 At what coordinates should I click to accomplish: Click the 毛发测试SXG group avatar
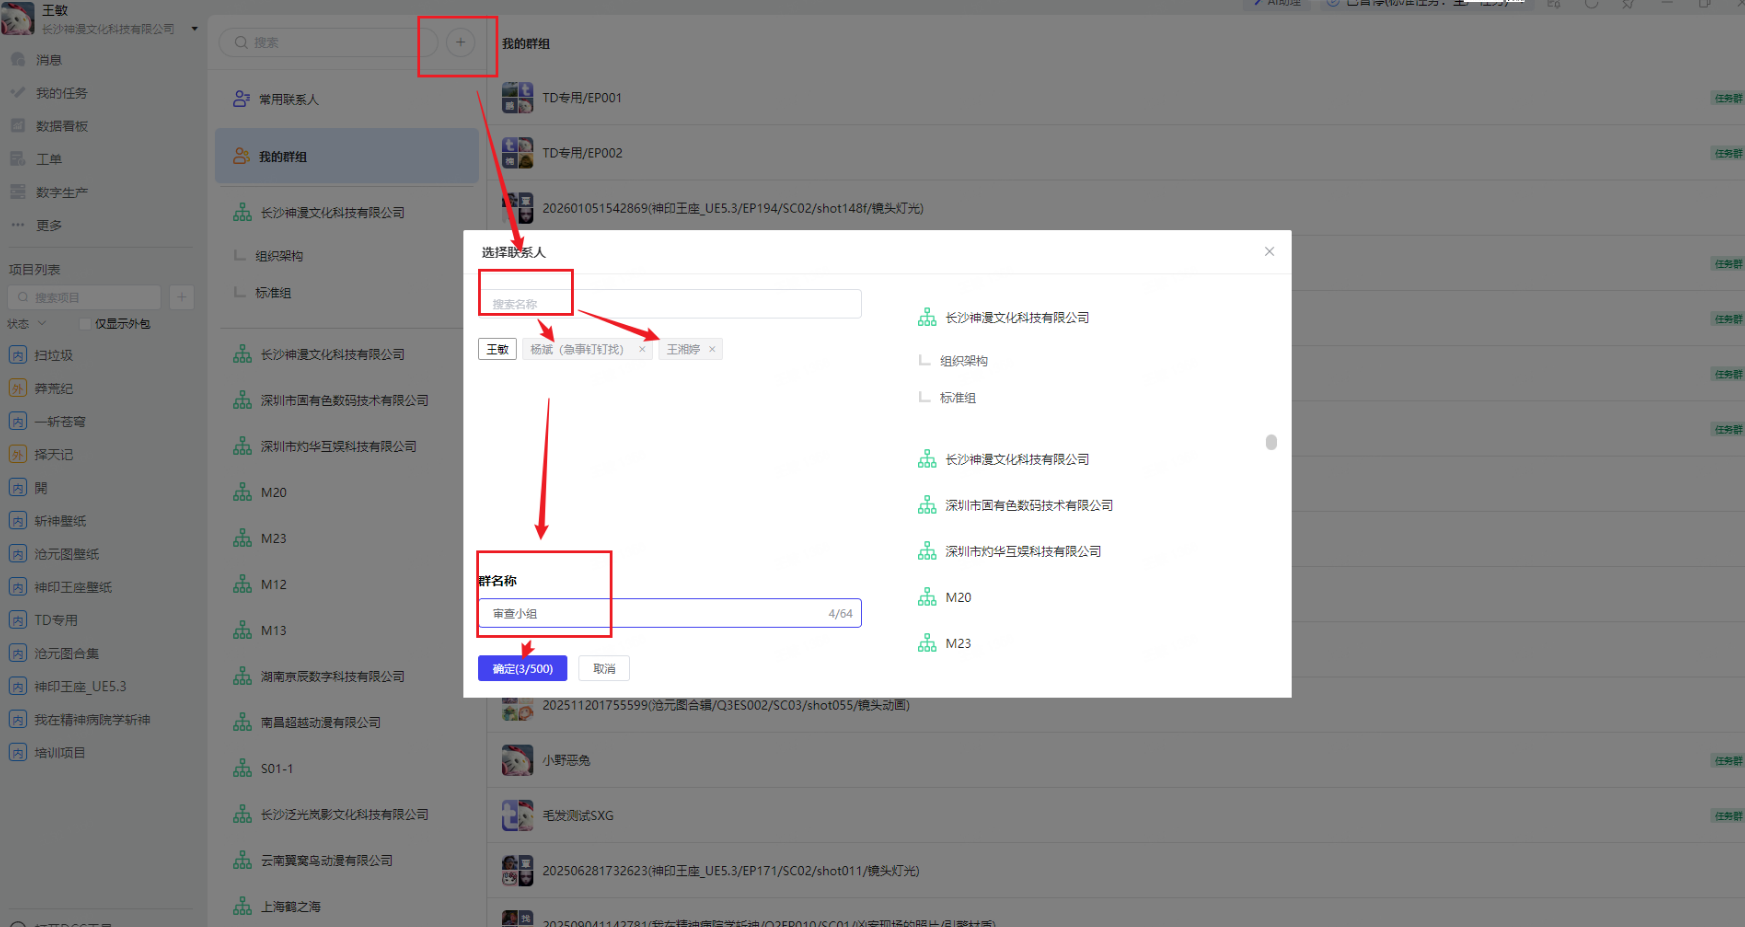[517, 815]
